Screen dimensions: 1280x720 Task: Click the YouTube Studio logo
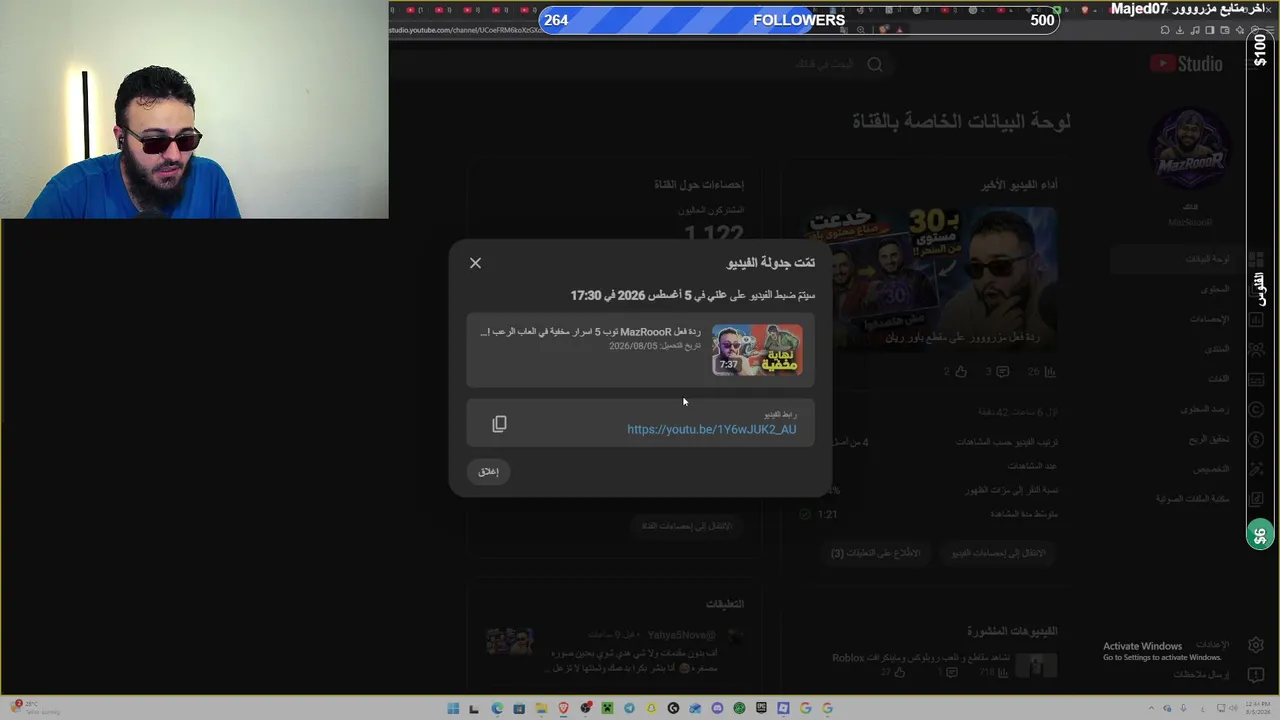point(1186,64)
